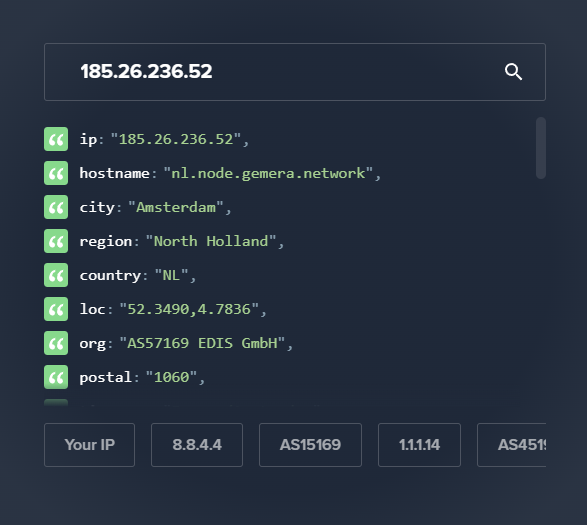This screenshot has height=525, width=587.
Task: Click the loc value 52.3490,4.7836
Action: [x=189, y=309]
